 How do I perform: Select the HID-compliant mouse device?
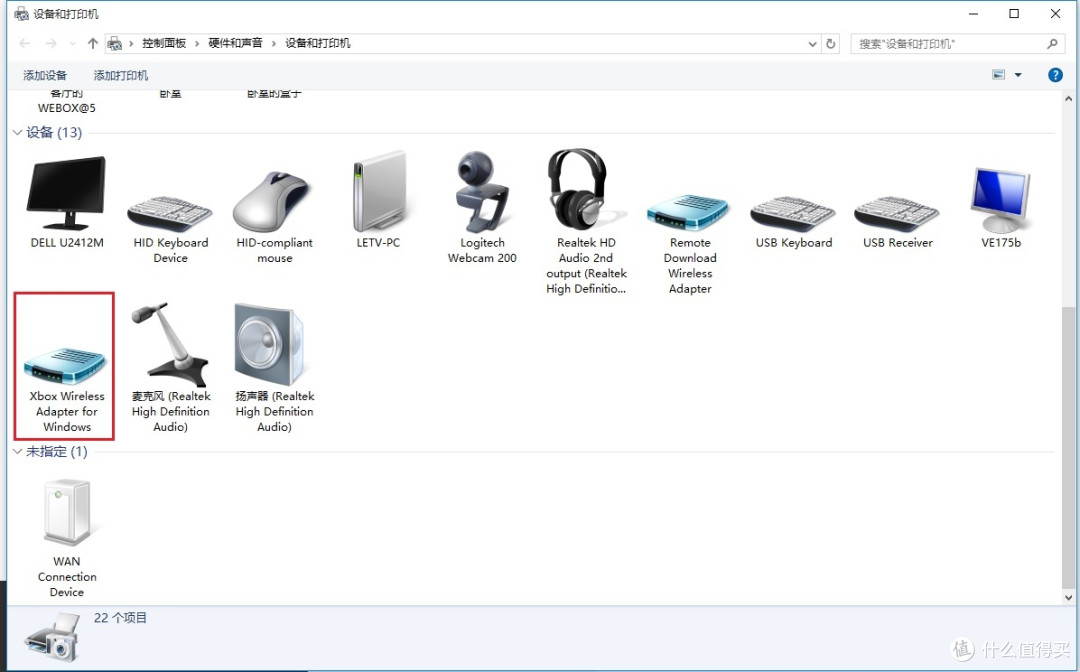click(274, 217)
